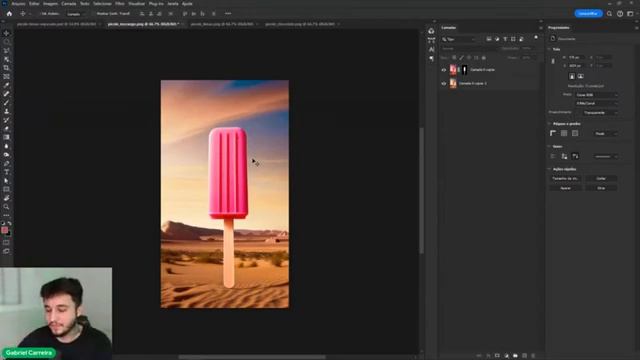
Task: Select the Brush tool
Action: 6,102
